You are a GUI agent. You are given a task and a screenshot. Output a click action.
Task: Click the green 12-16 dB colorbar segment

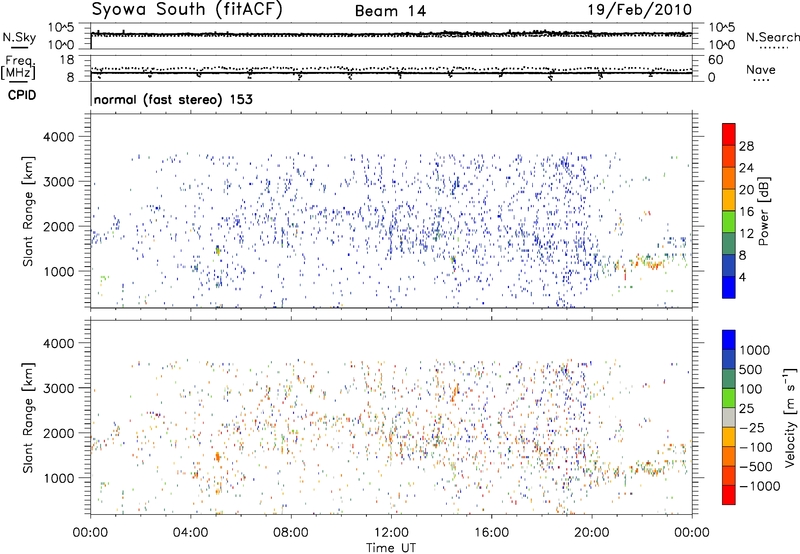tap(729, 221)
